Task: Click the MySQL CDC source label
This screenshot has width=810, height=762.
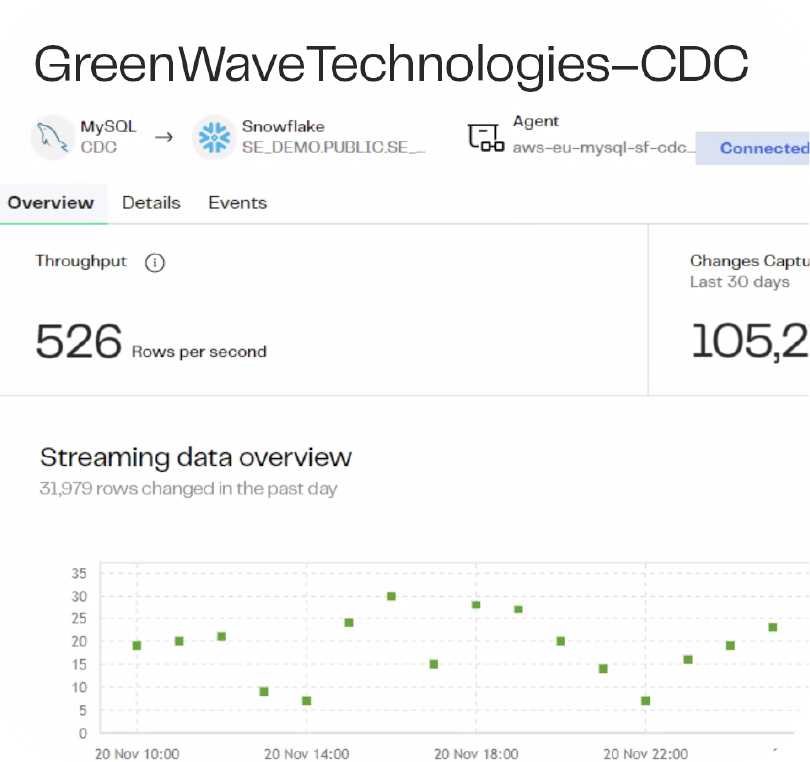Action: (108, 137)
